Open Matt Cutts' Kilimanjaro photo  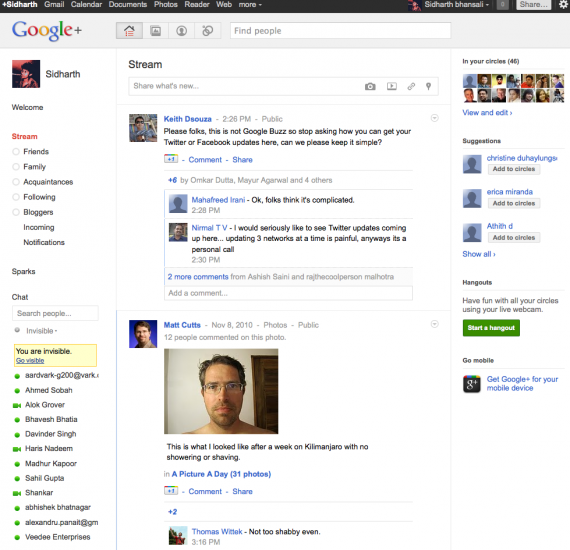tap(221, 391)
